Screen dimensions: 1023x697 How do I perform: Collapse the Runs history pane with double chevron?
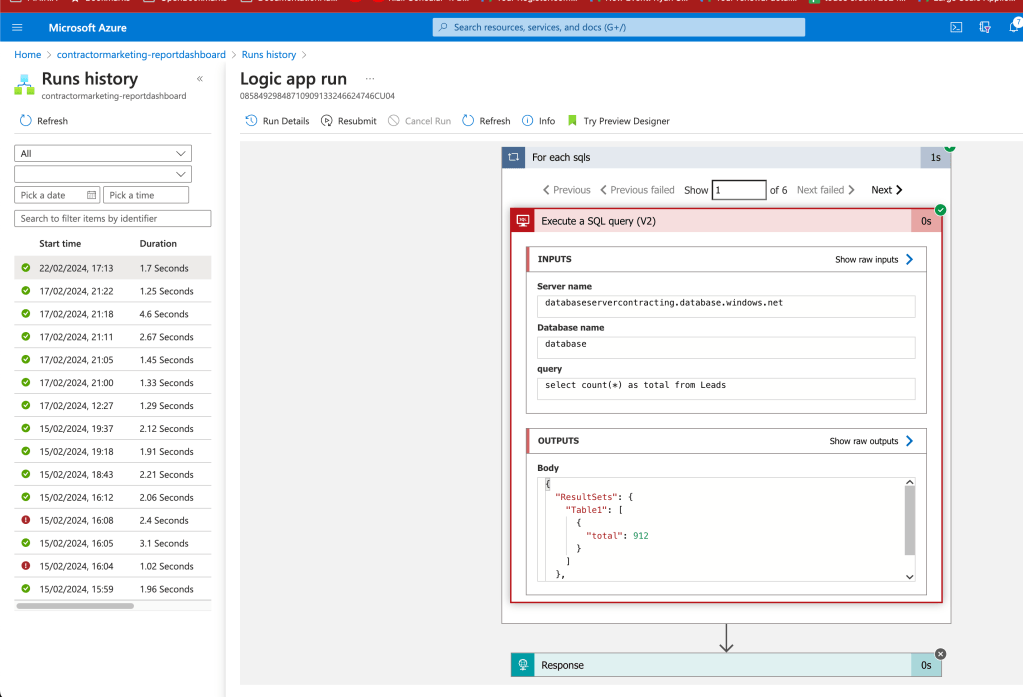coord(200,79)
